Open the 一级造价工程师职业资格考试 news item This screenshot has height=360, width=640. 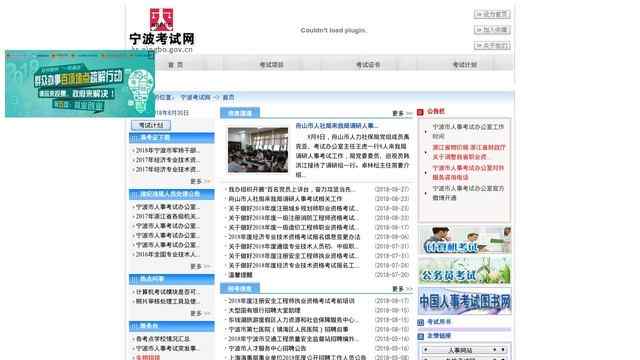(293, 227)
